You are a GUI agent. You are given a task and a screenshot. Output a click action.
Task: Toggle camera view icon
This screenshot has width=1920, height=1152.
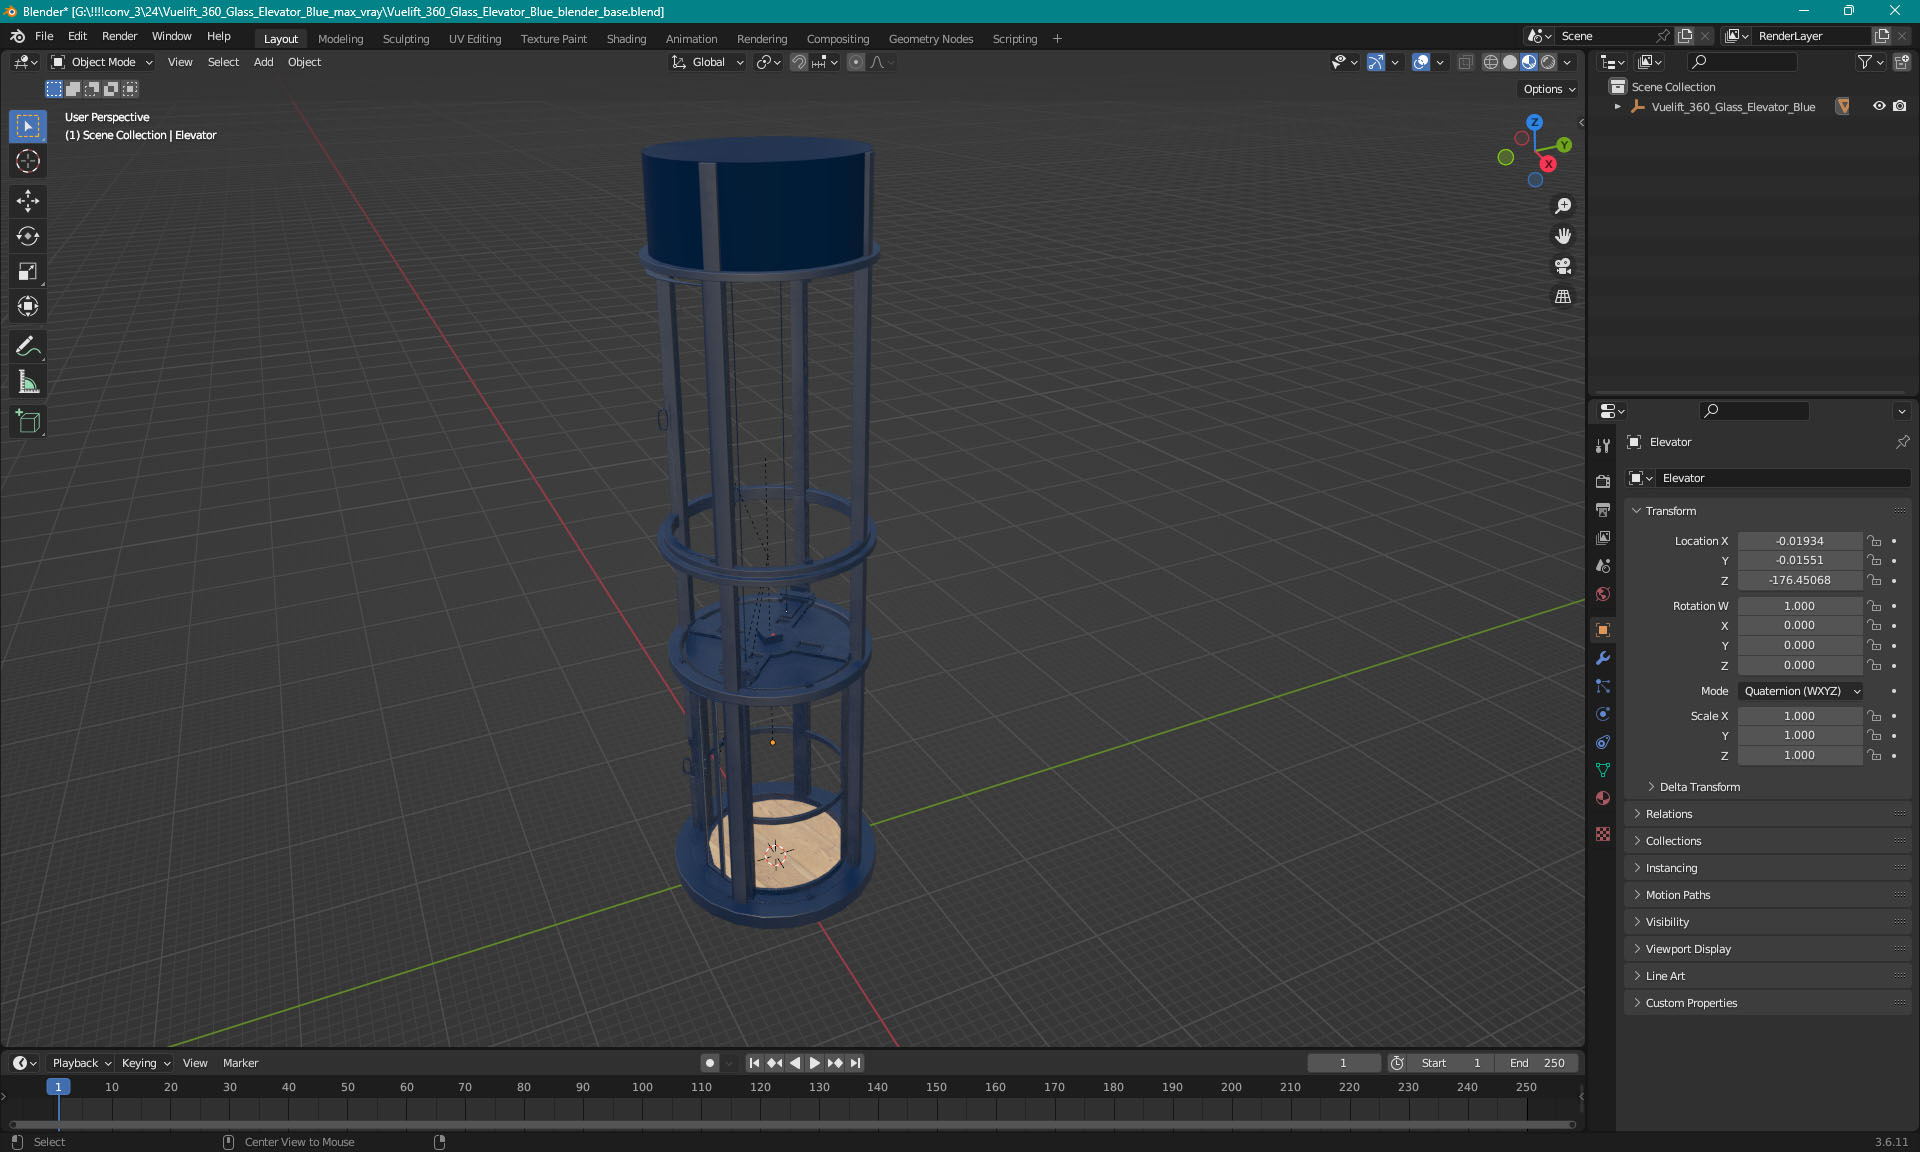pos(1562,266)
